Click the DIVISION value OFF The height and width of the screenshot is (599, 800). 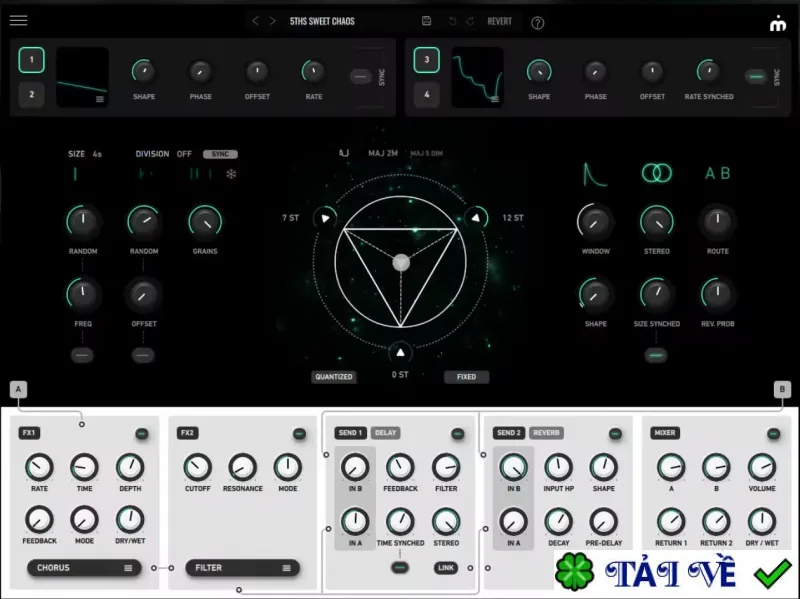click(184, 154)
